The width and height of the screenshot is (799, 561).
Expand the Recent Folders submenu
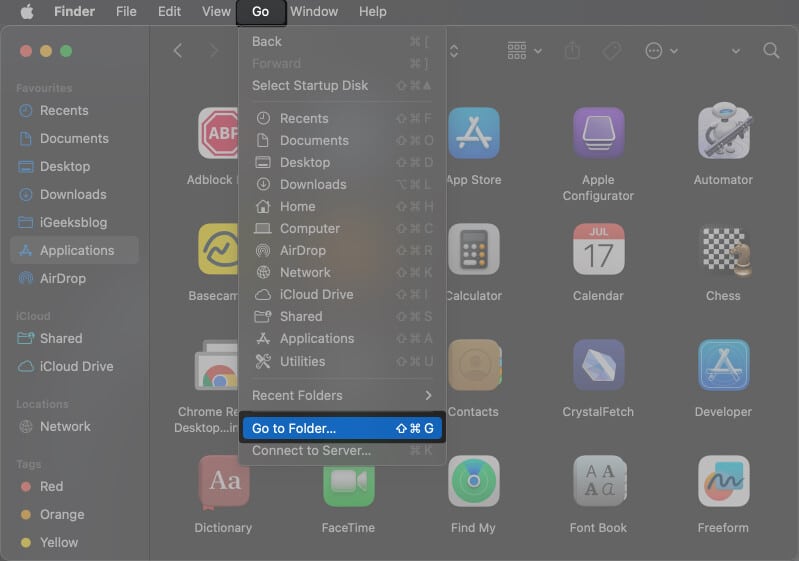coord(342,395)
